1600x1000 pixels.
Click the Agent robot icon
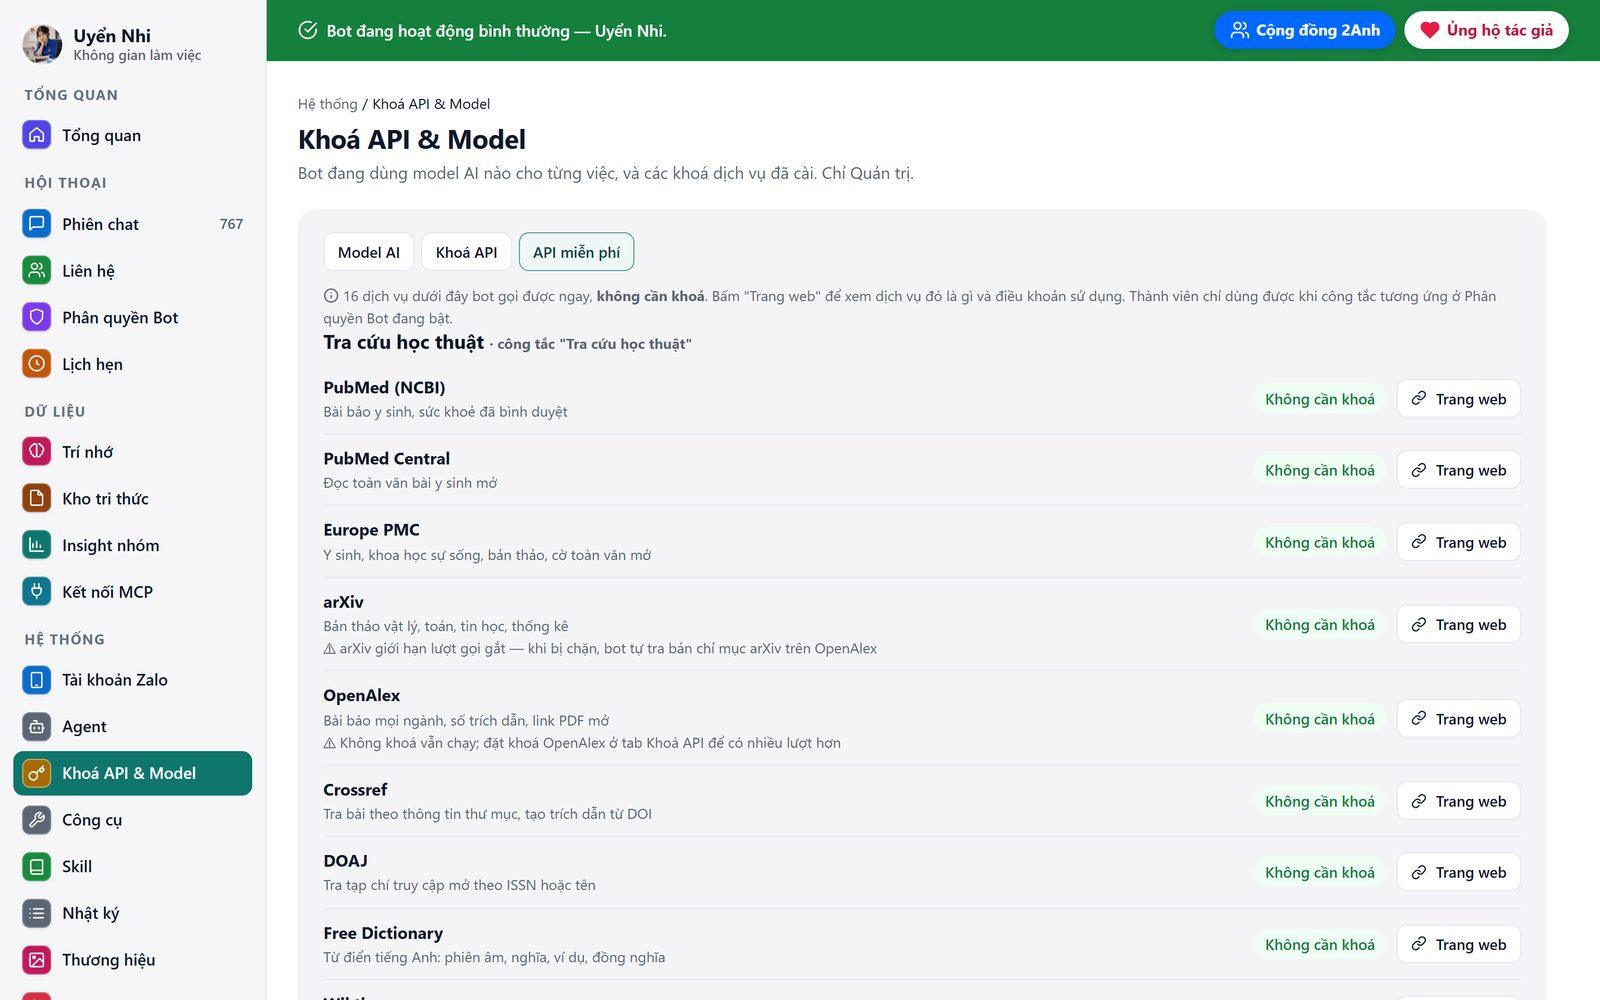coord(37,726)
